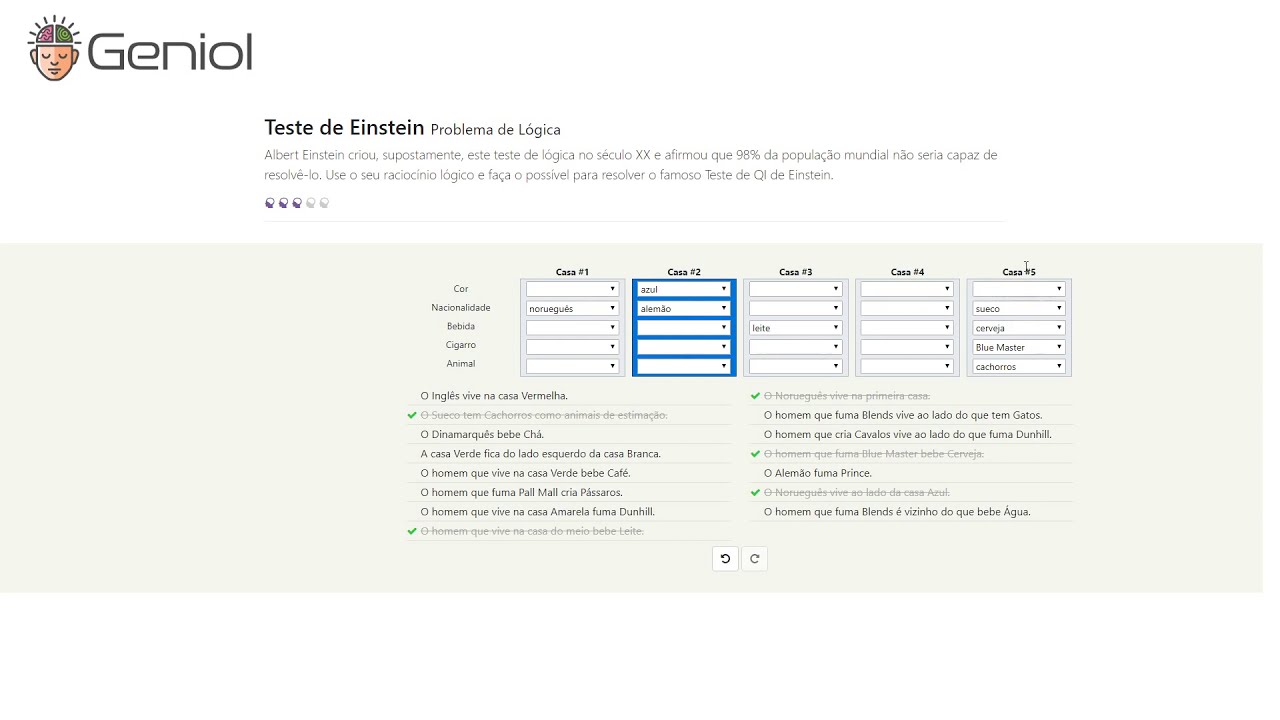Open Casa #4 Animal dropdown
Viewport: 1280px width, 720px height.
point(907,366)
